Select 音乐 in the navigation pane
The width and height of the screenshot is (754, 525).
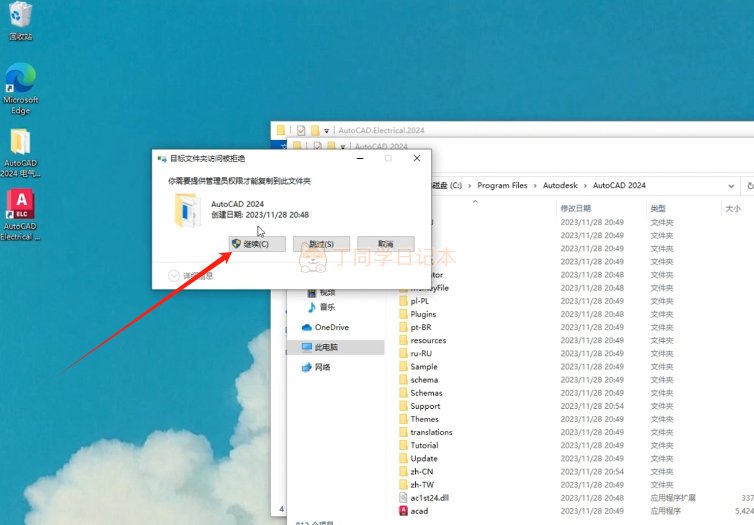pos(327,307)
